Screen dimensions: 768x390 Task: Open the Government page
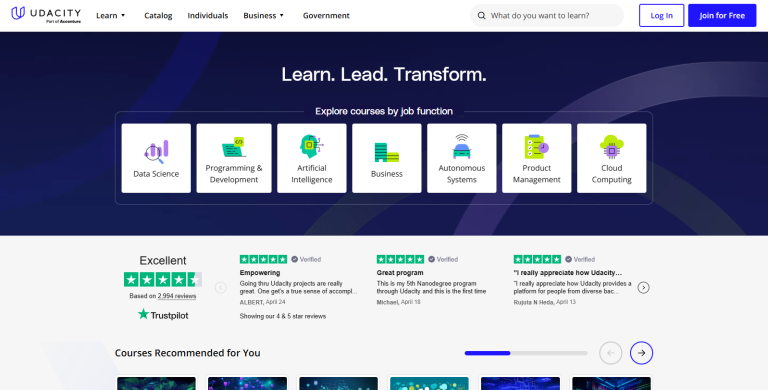tap(326, 16)
